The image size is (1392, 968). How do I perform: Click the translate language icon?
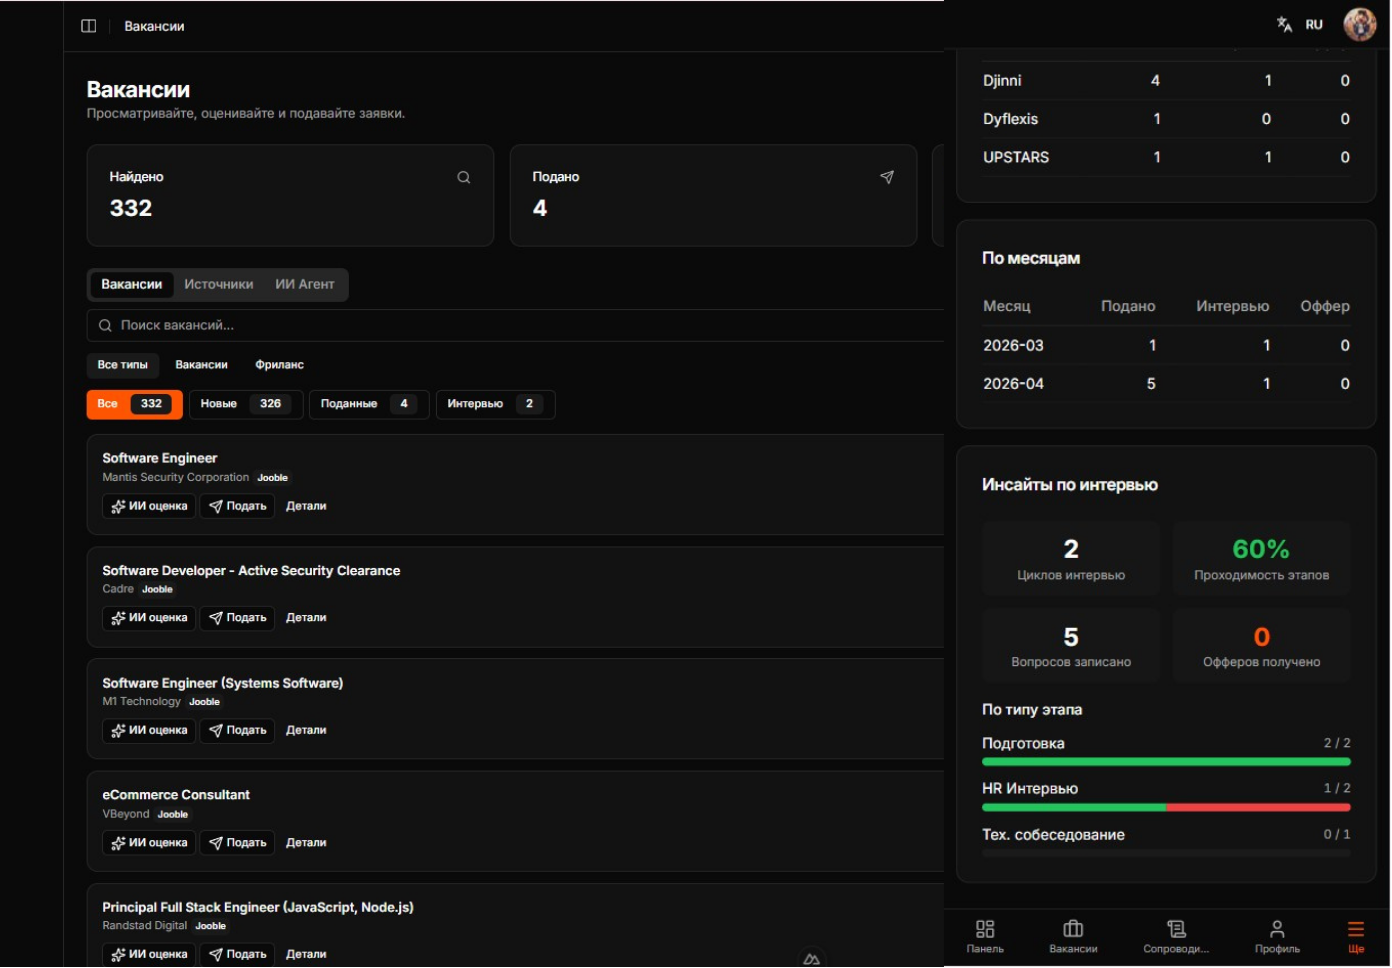(x=1284, y=24)
